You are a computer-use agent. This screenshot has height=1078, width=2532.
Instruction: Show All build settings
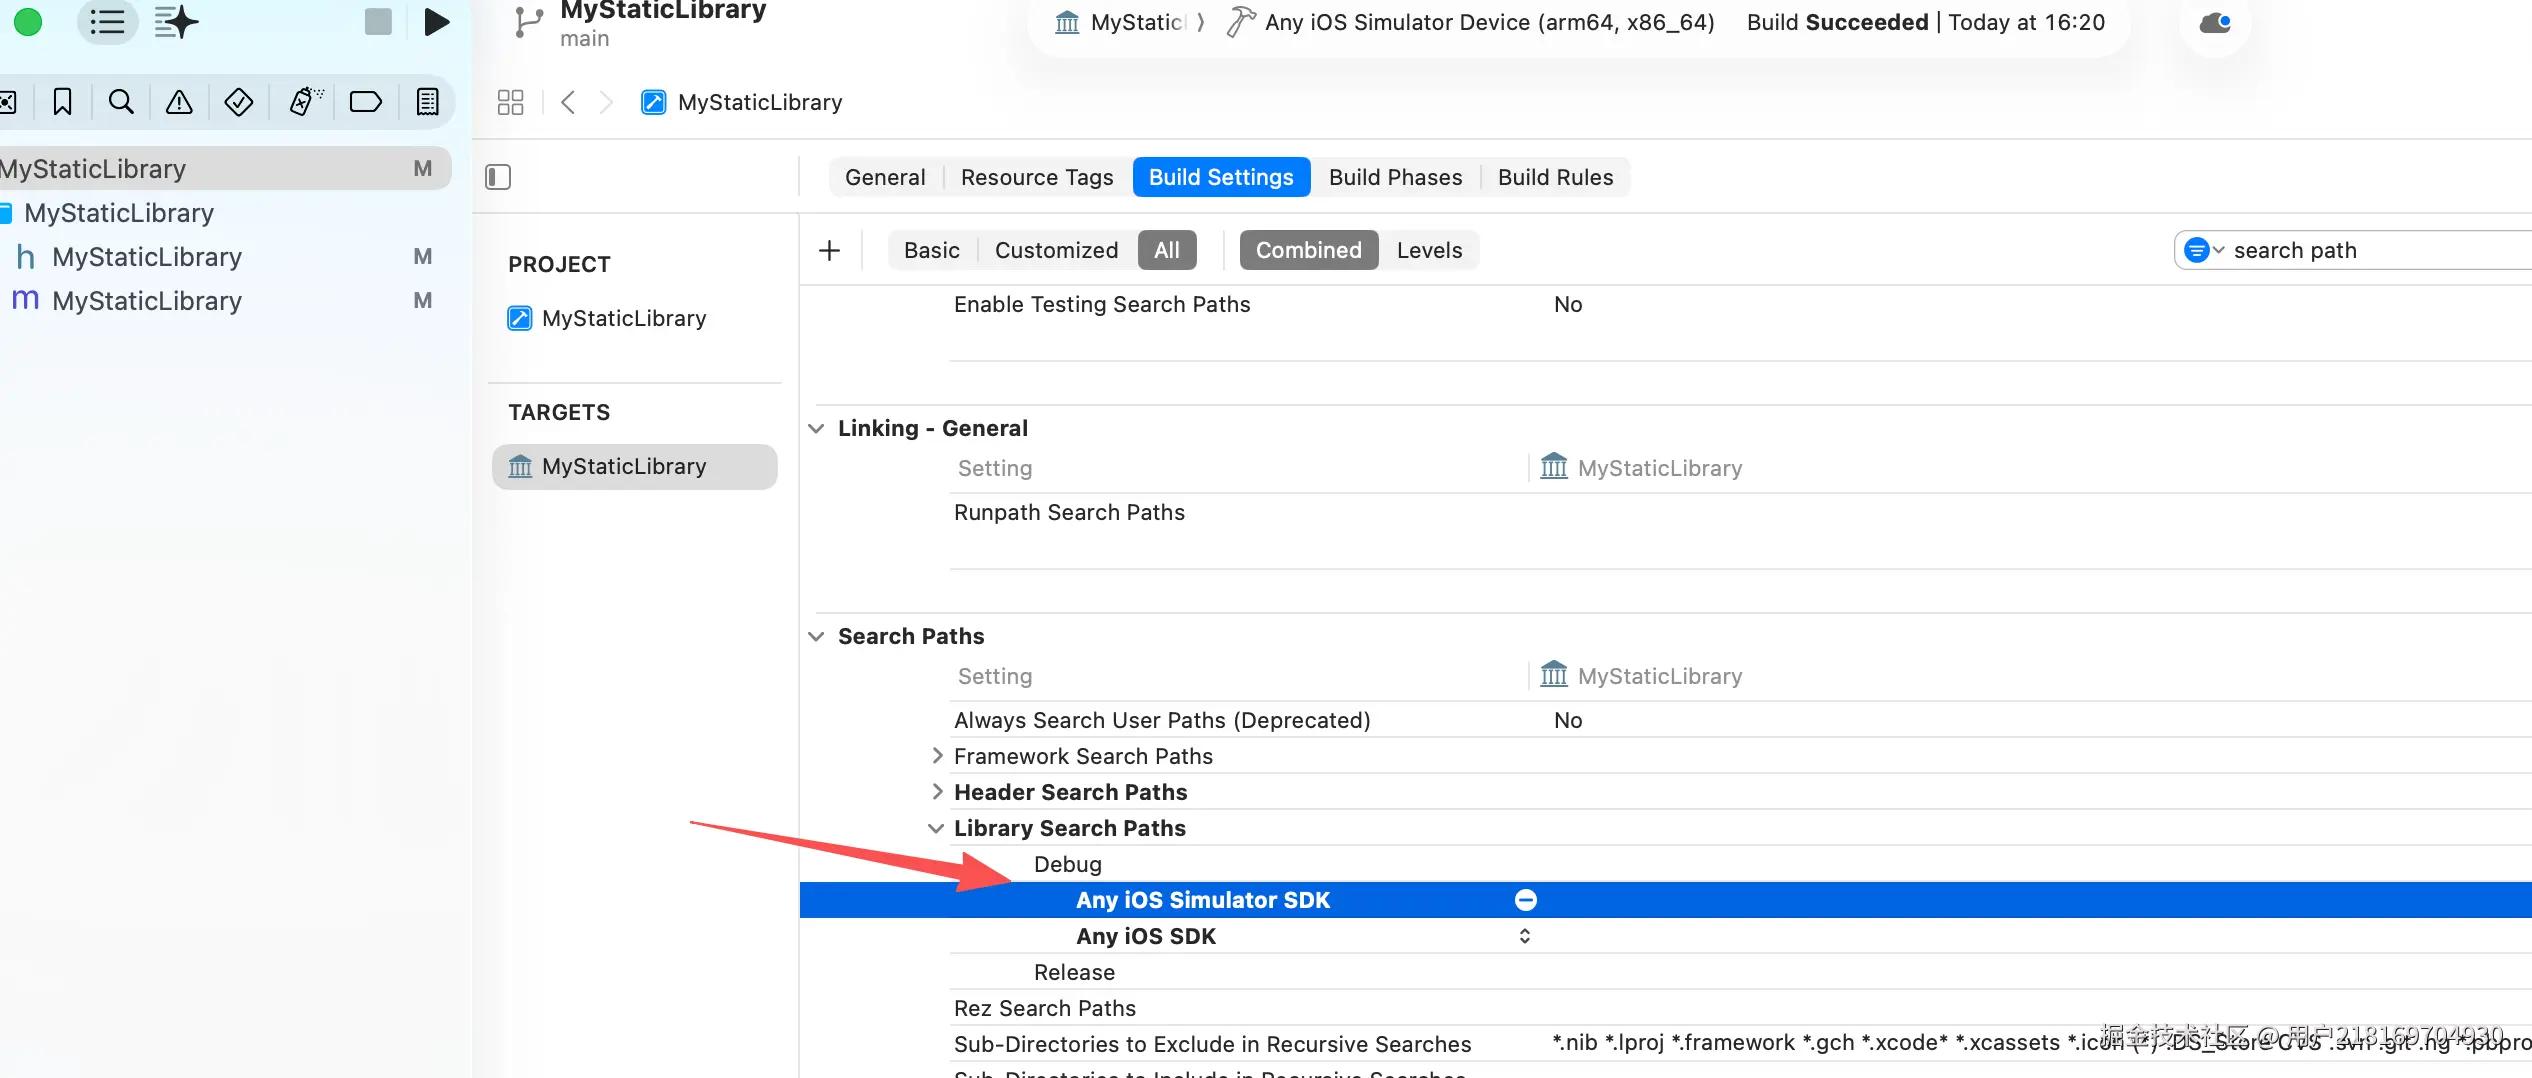pos(1167,250)
